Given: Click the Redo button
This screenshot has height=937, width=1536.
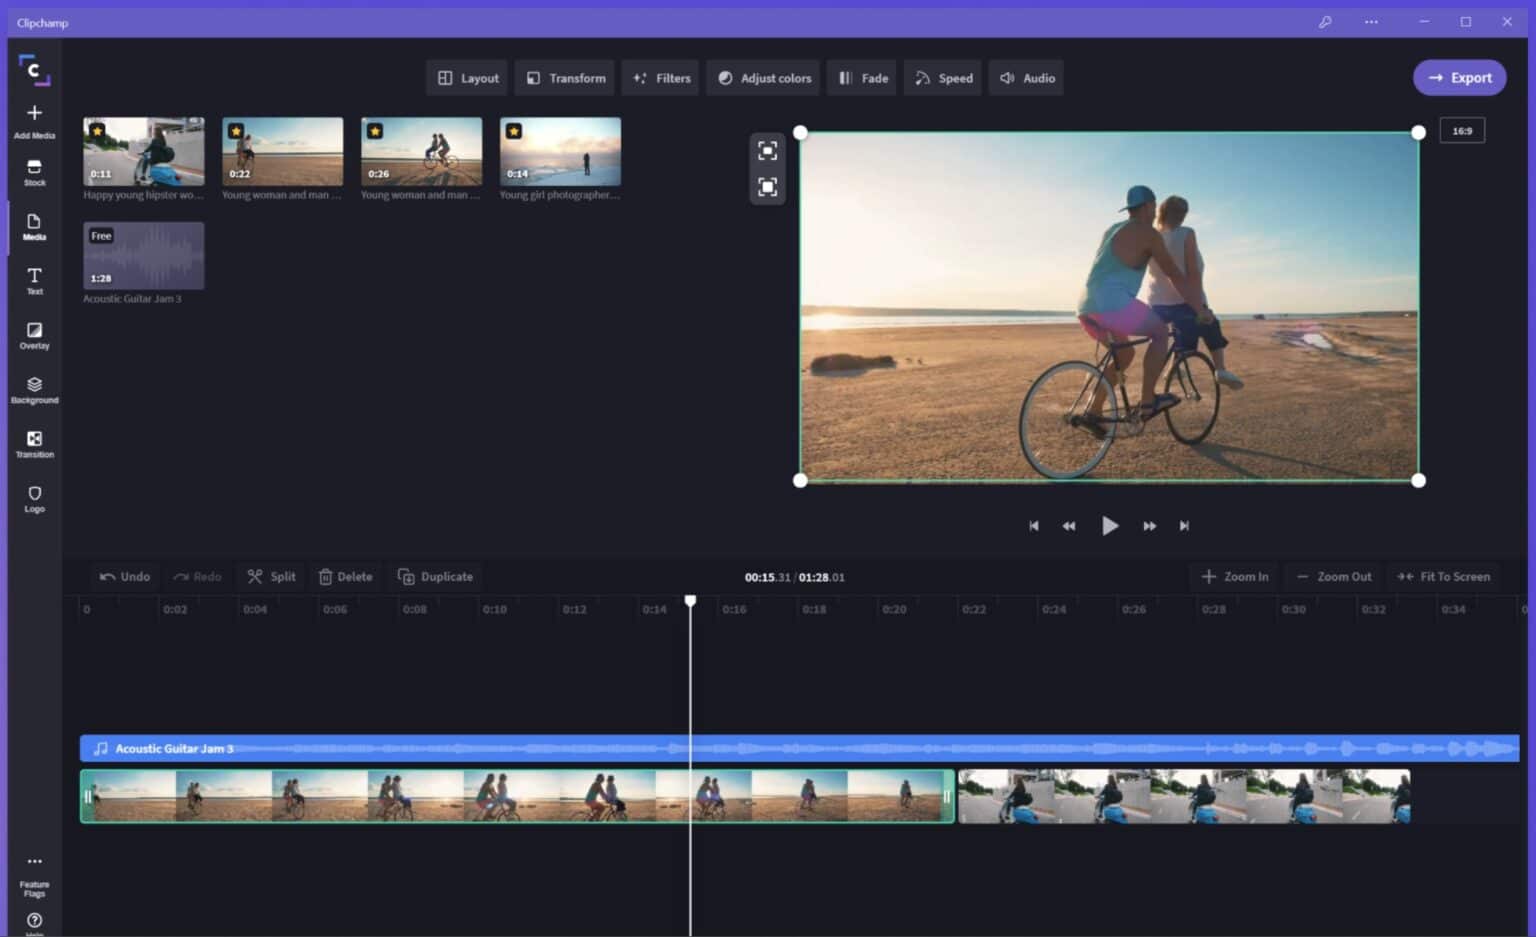Looking at the screenshot, I should tap(197, 577).
